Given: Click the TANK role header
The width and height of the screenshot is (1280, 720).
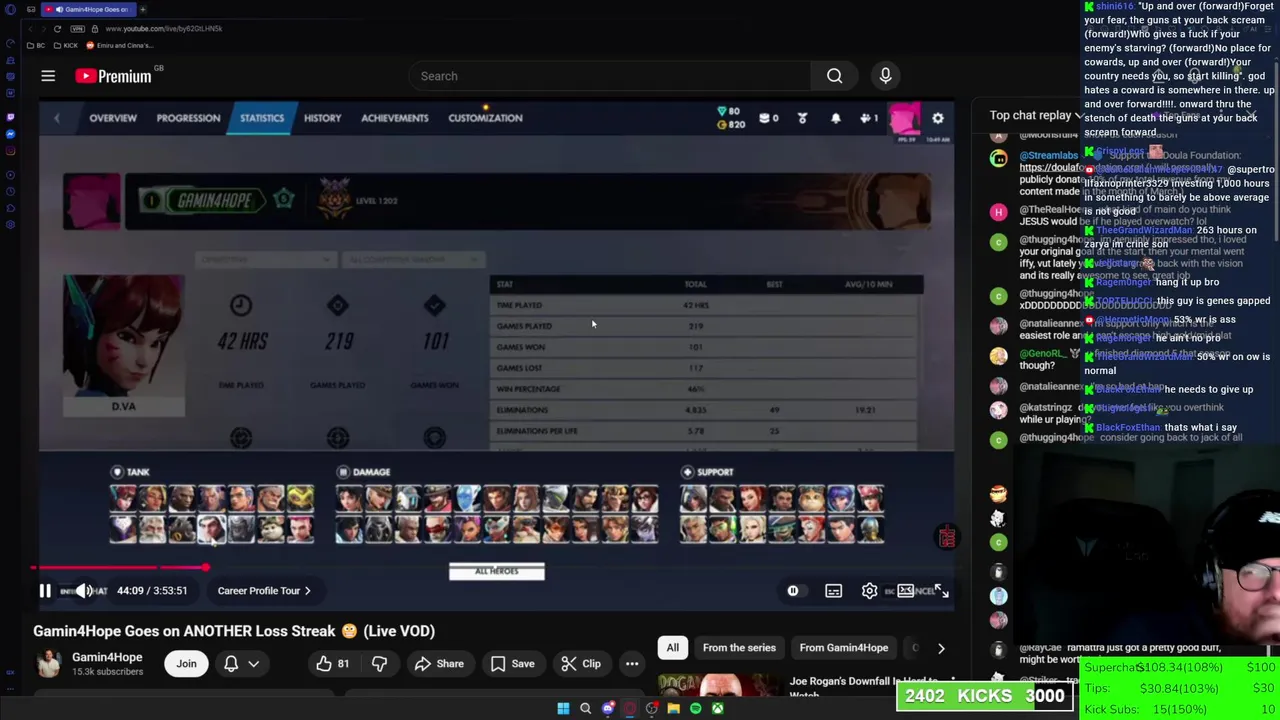Looking at the screenshot, I should pos(130,472).
